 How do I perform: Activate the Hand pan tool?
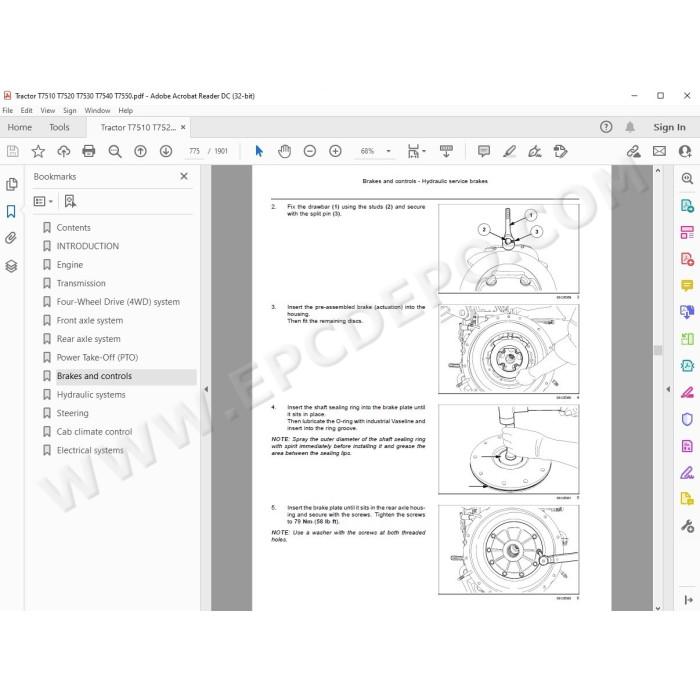[x=284, y=151]
